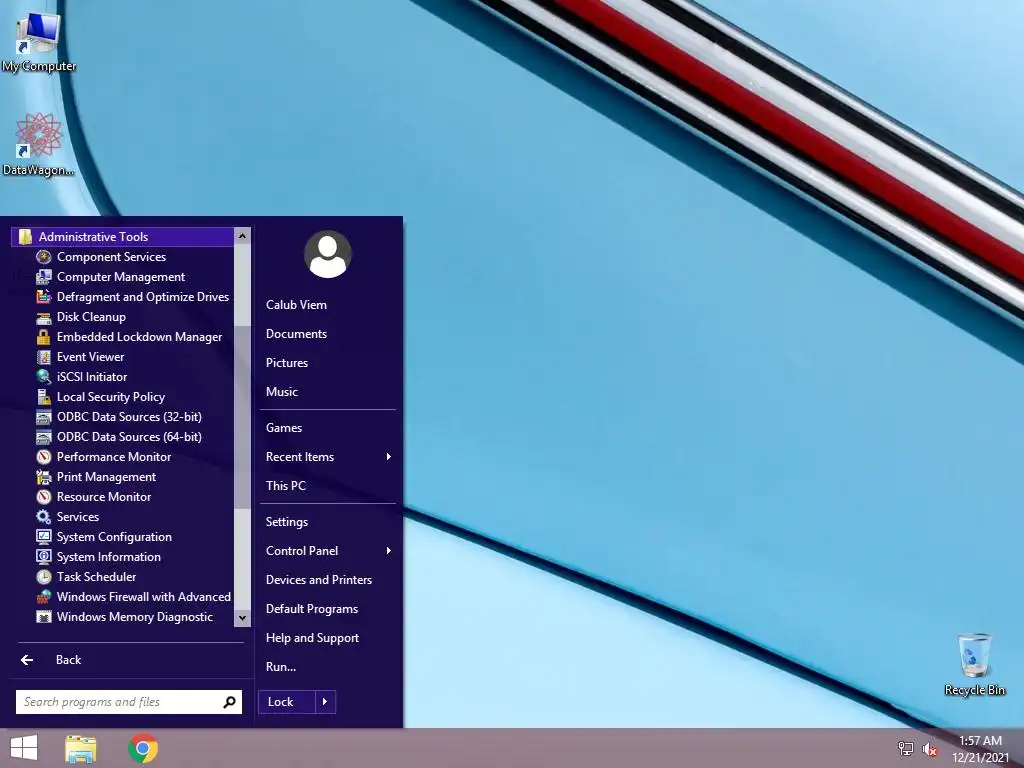The height and width of the screenshot is (768, 1024).
Task: Open Print Management icon
Action: click(44, 477)
